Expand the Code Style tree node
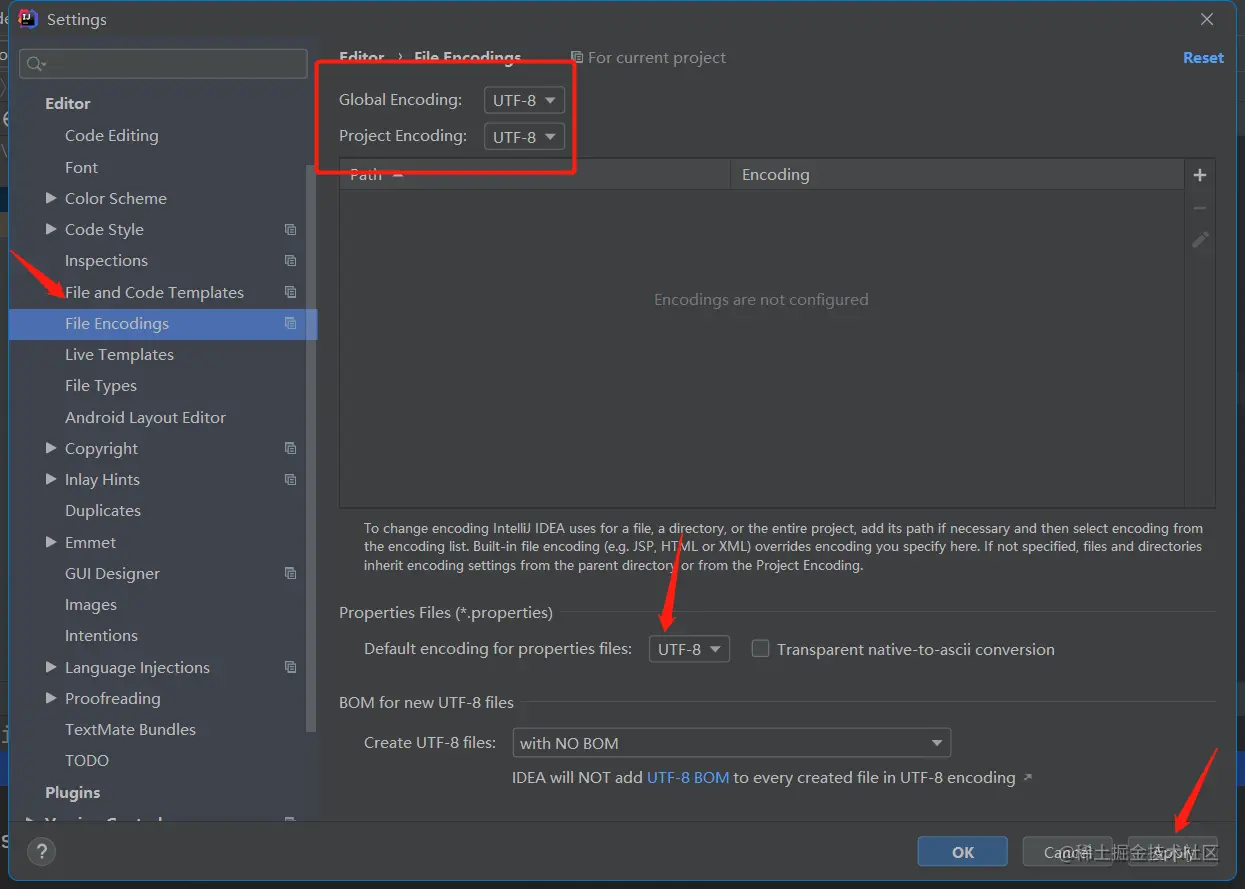 (x=51, y=229)
